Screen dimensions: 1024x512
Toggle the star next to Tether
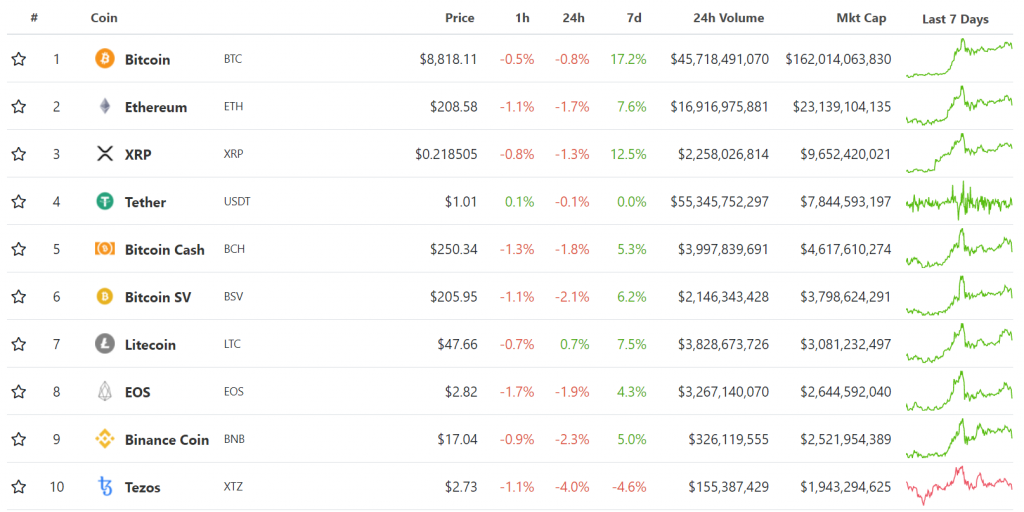tap(18, 202)
